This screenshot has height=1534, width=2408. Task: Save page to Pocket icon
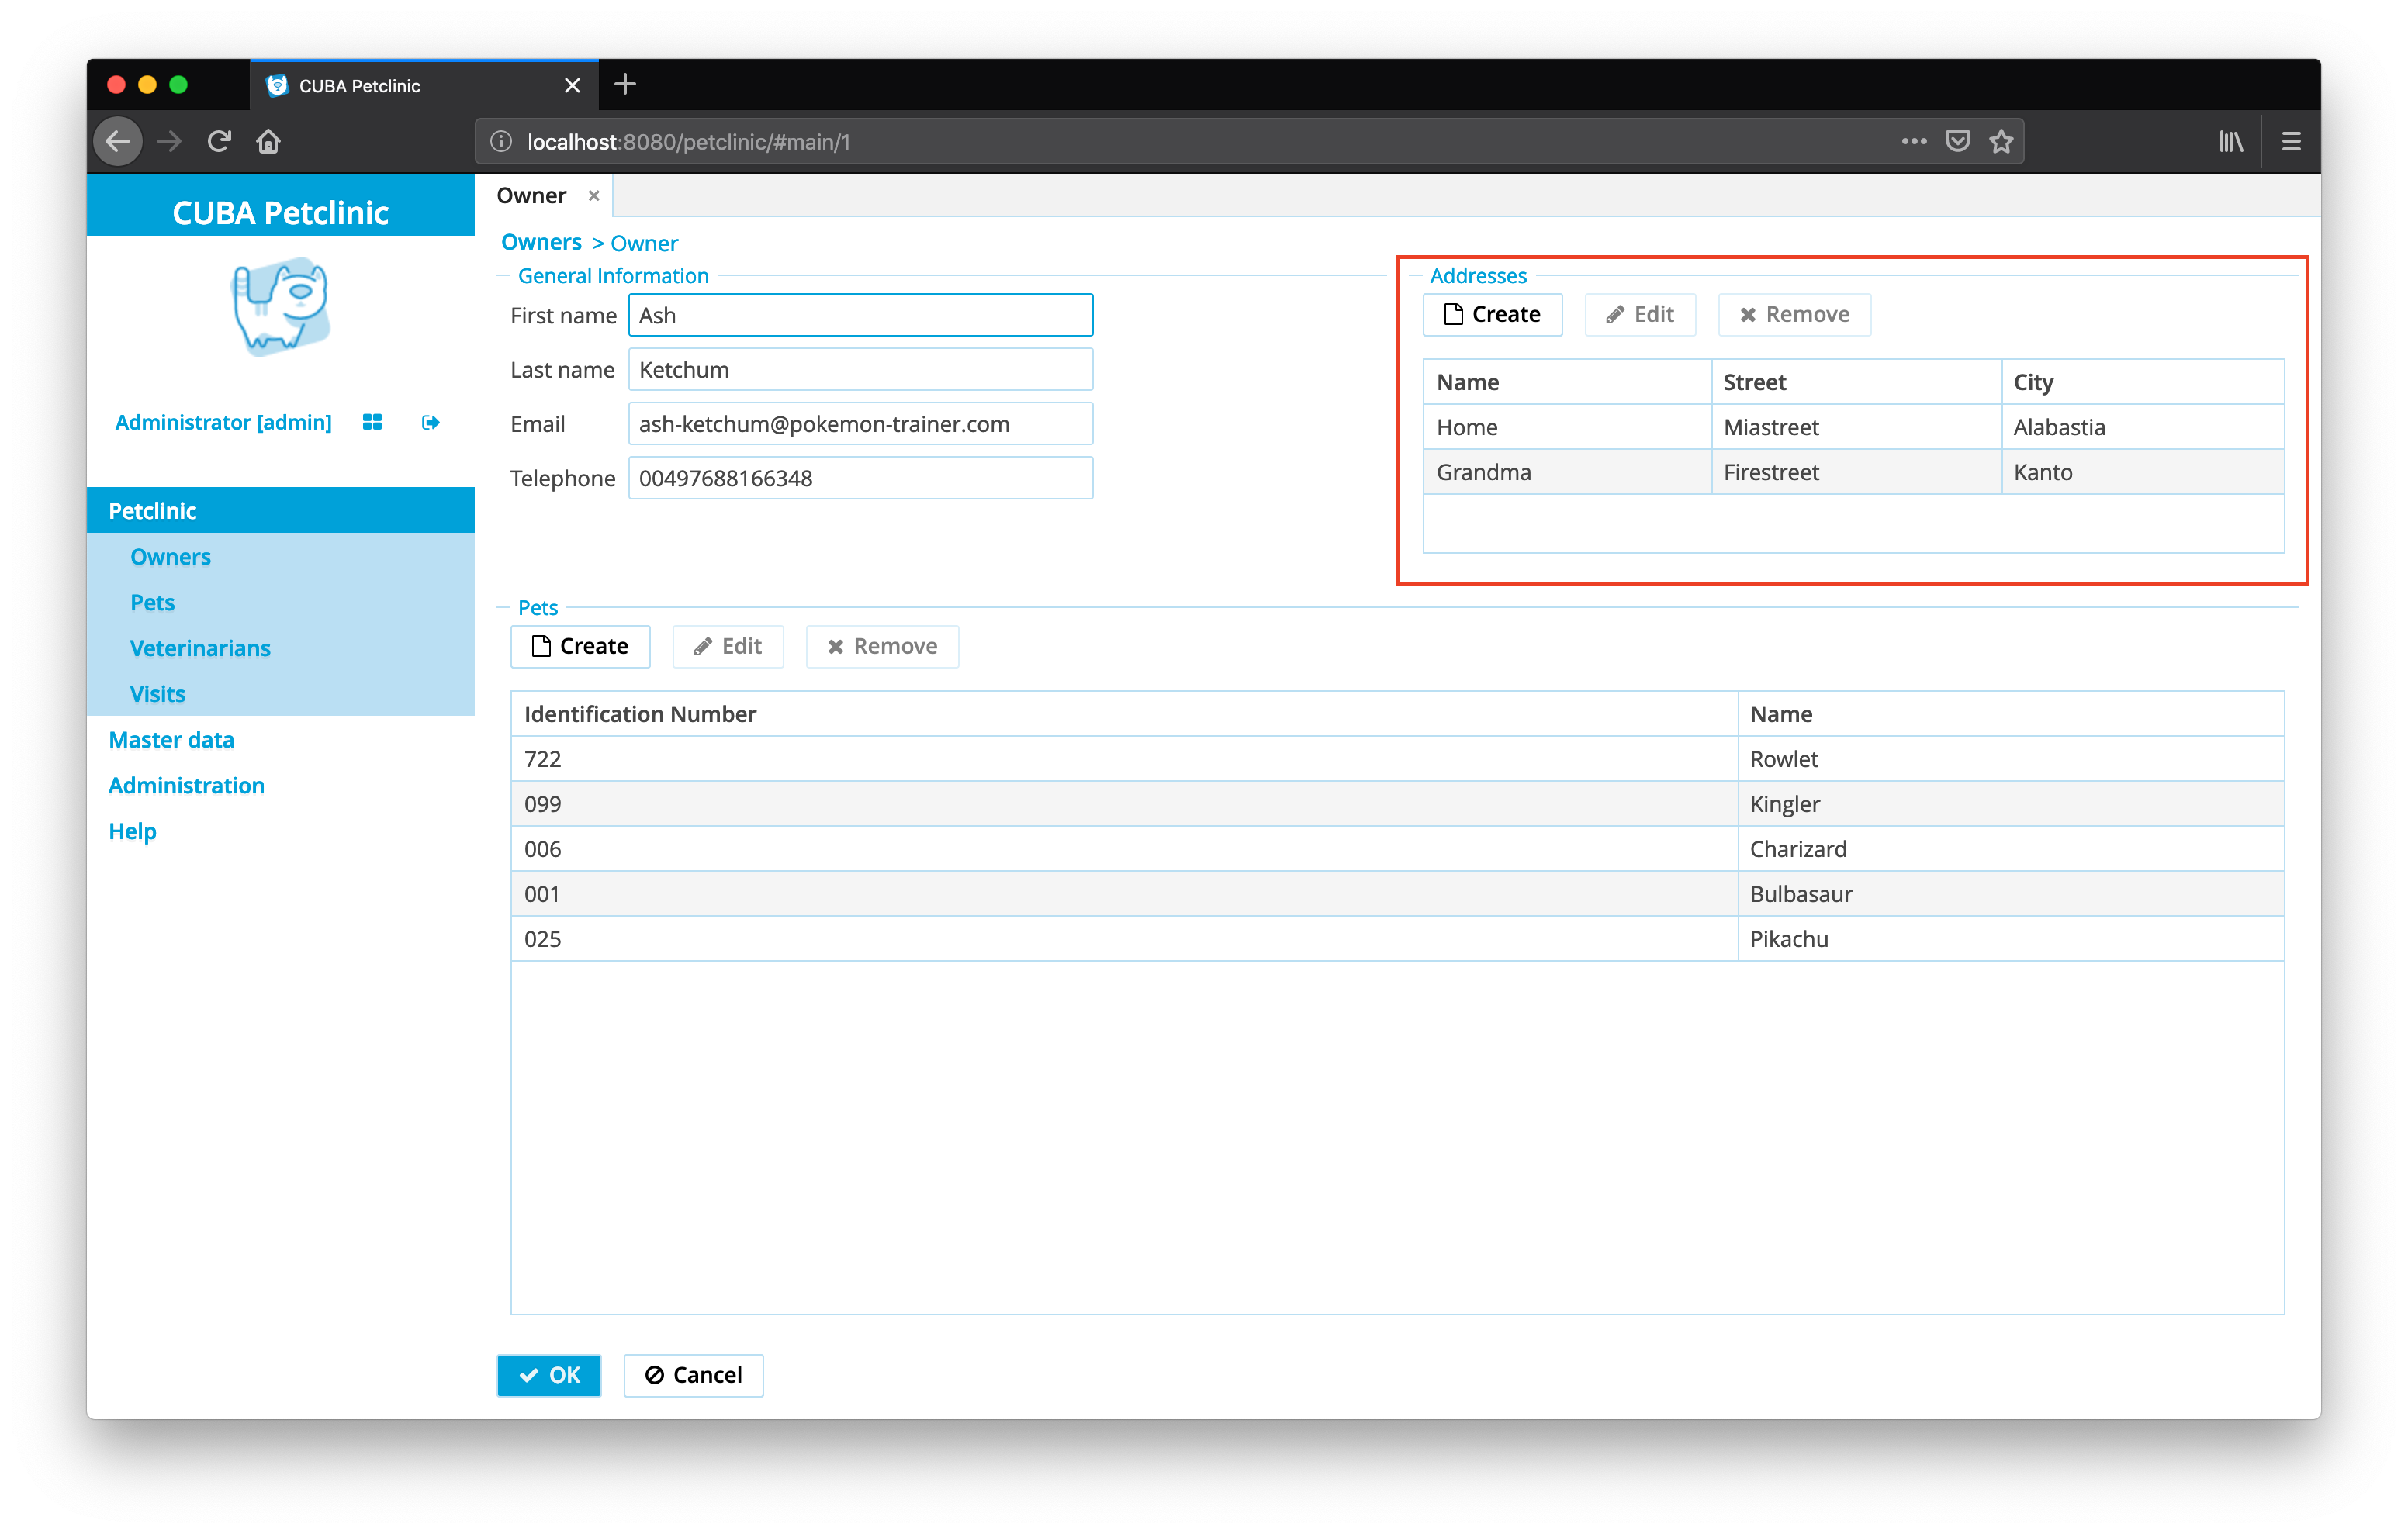coord(1957,141)
